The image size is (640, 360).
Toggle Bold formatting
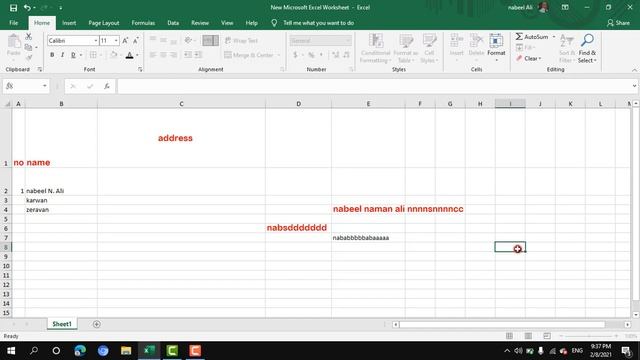(52, 55)
